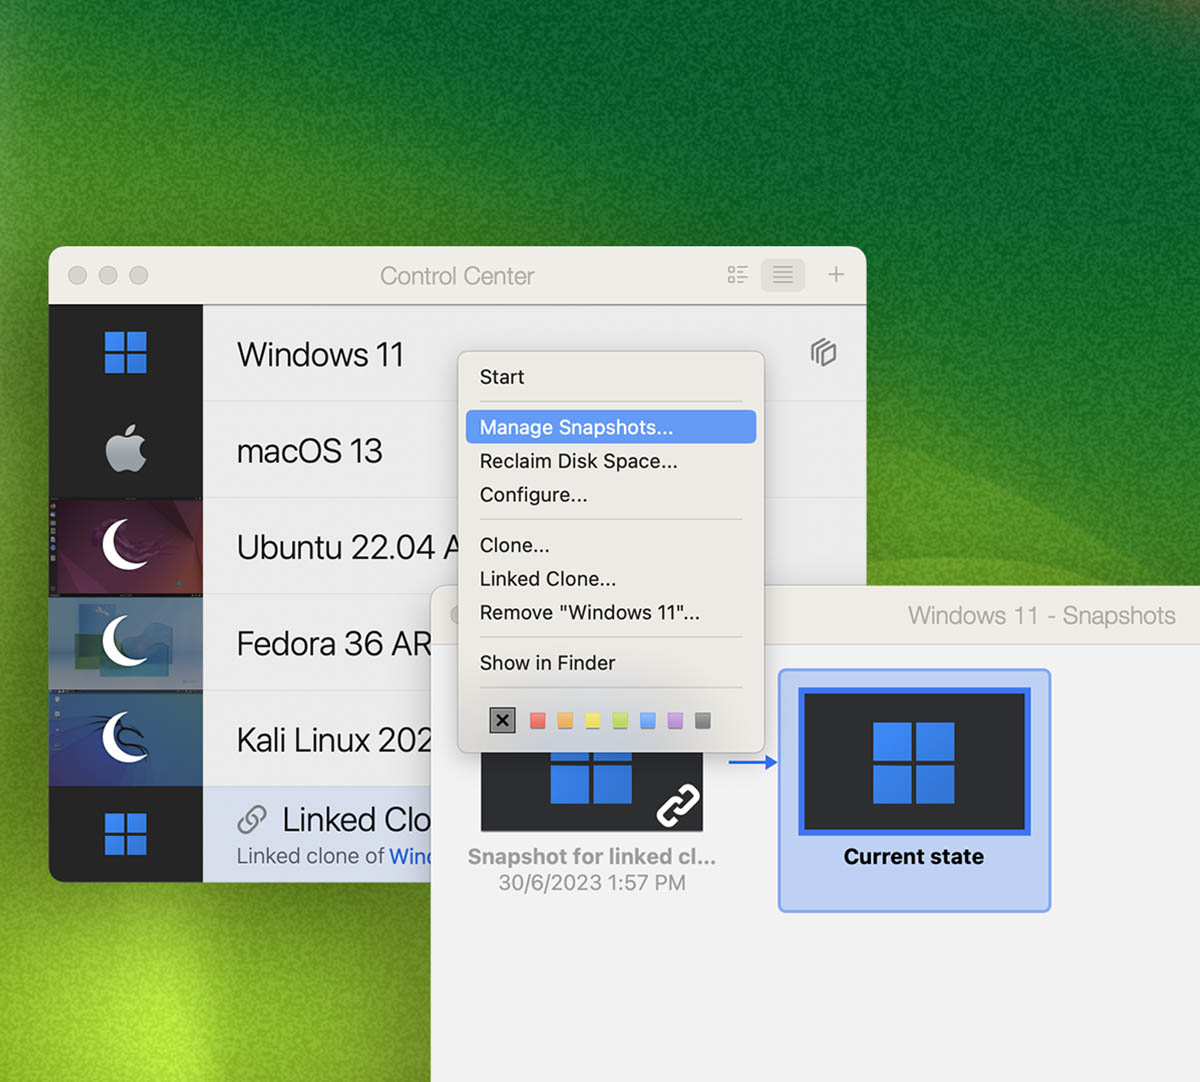Click the Ubuntu 22.04 suspended thumbnail
This screenshot has height=1082, width=1200.
(x=126, y=546)
